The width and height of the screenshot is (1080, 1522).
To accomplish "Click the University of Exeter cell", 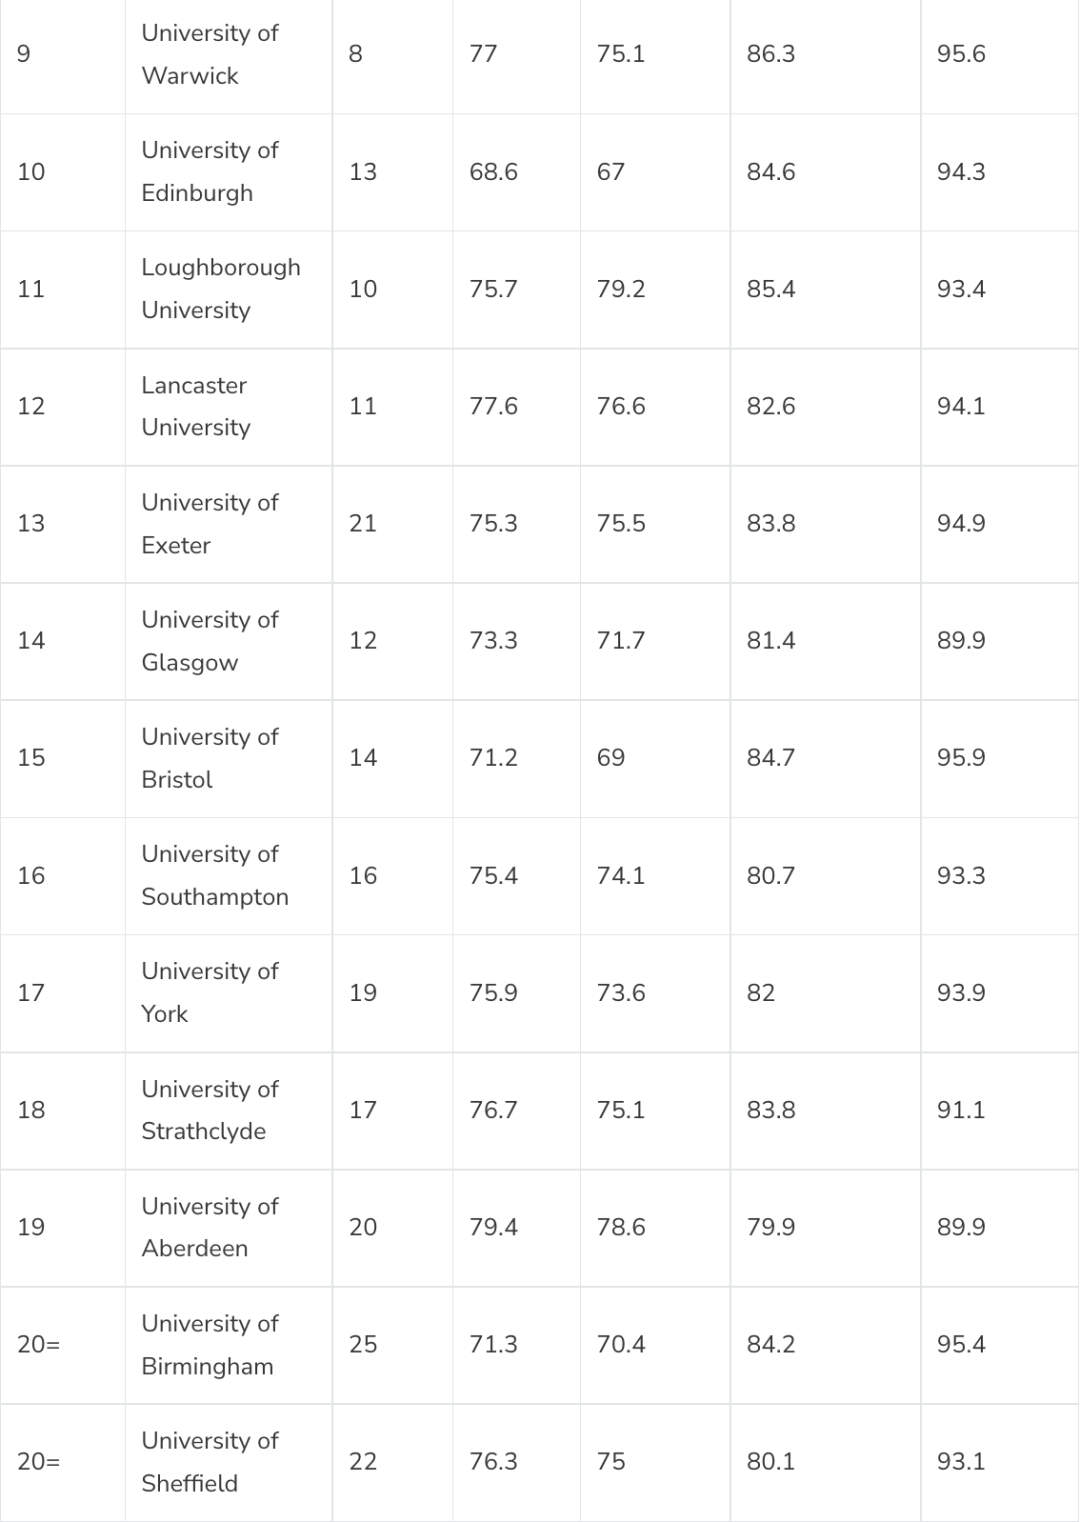I will tap(210, 523).
